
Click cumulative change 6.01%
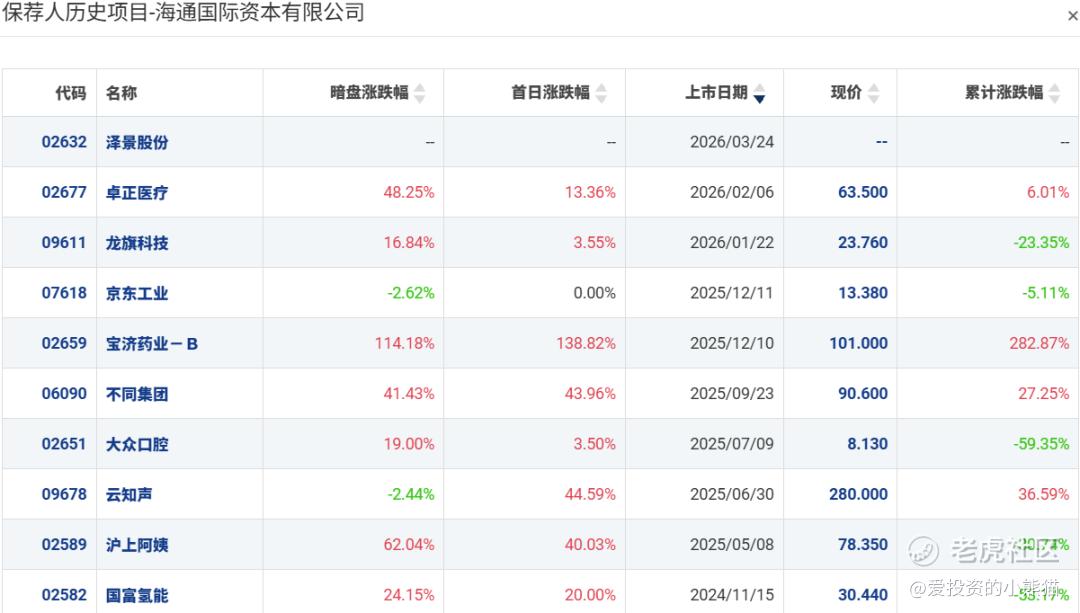pos(1048,192)
